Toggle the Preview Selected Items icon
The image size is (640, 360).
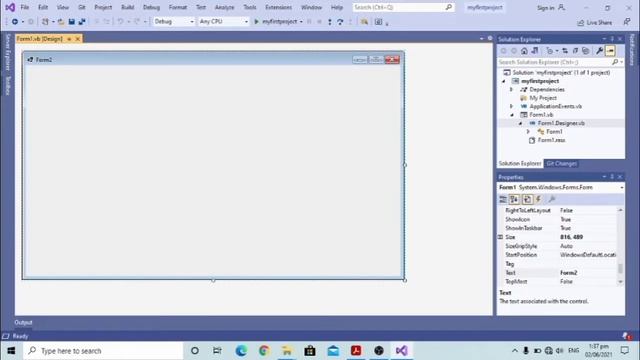click(610, 51)
